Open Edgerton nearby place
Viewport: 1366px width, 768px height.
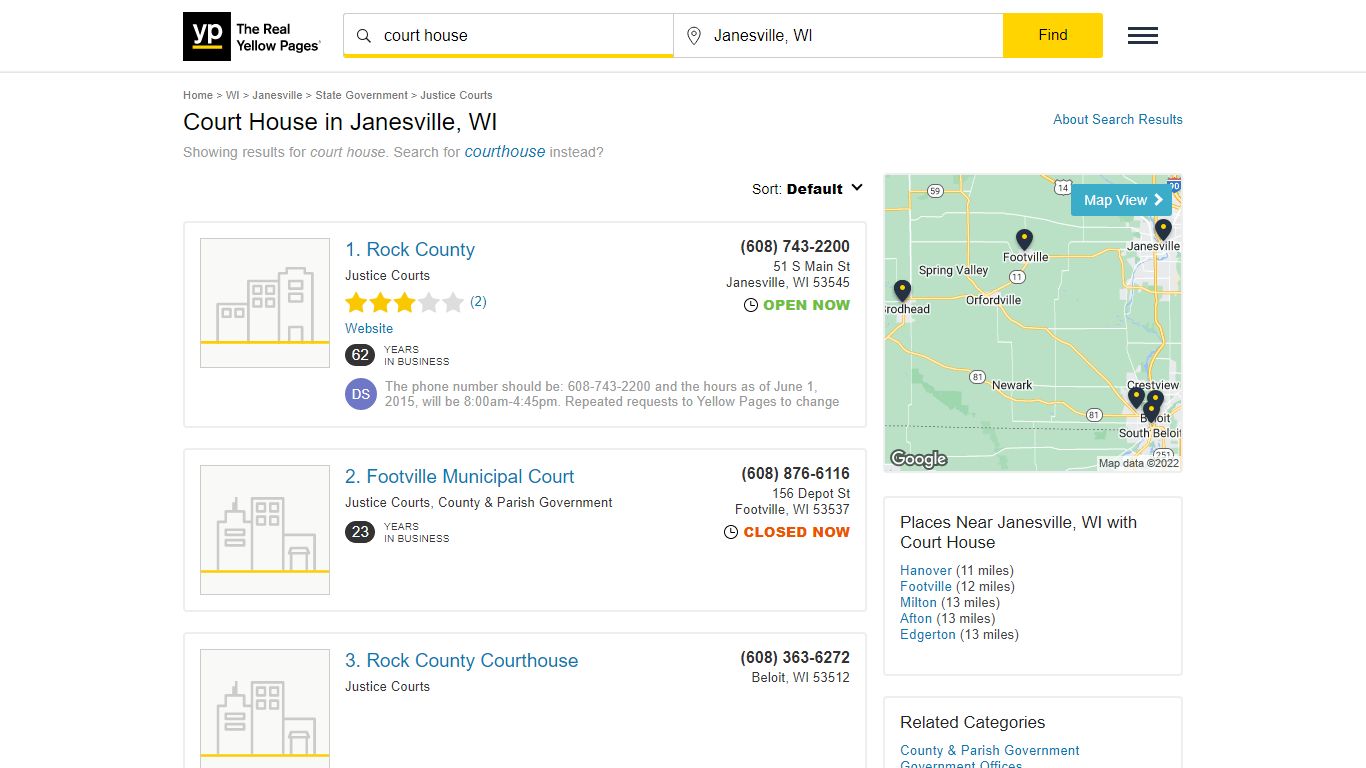(x=928, y=634)
